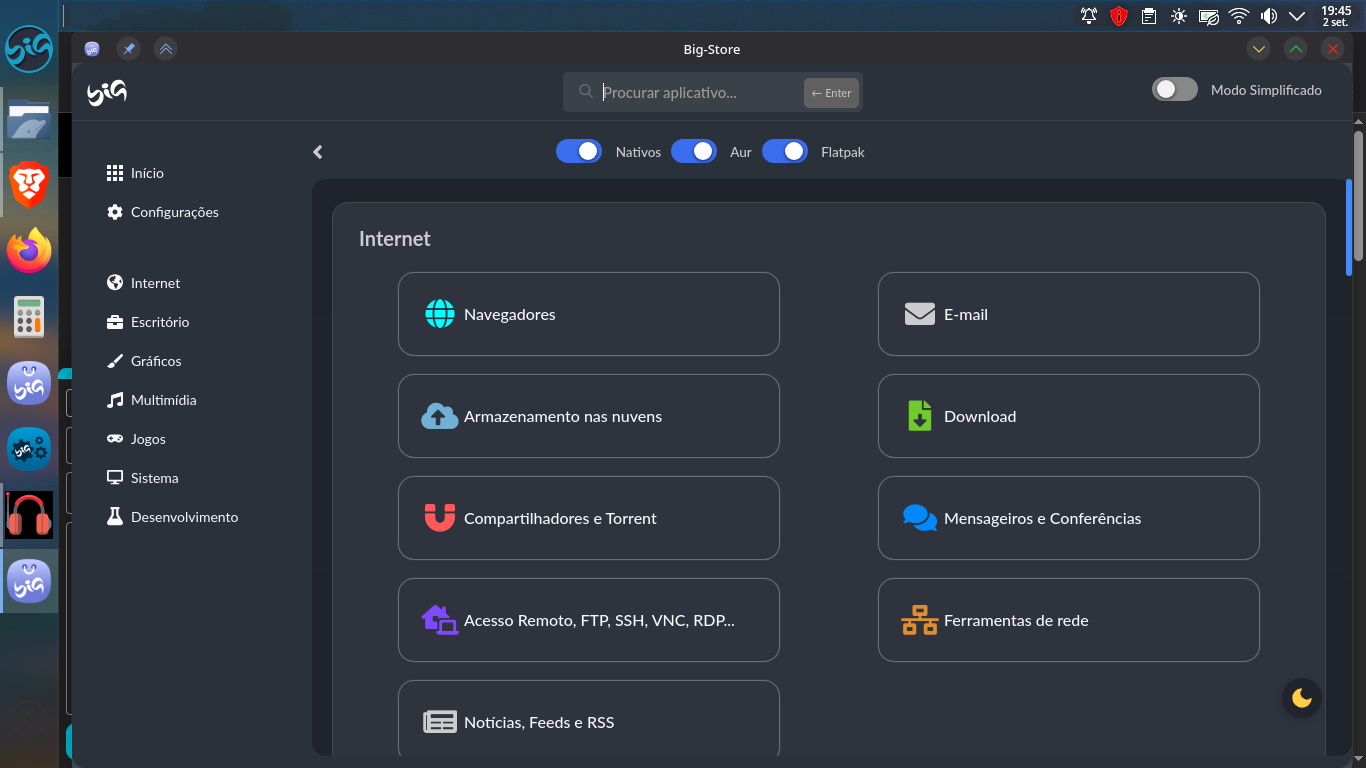Open the clock showing 19:45
The image size is (1366, 768).
(x=1336, y=16)
